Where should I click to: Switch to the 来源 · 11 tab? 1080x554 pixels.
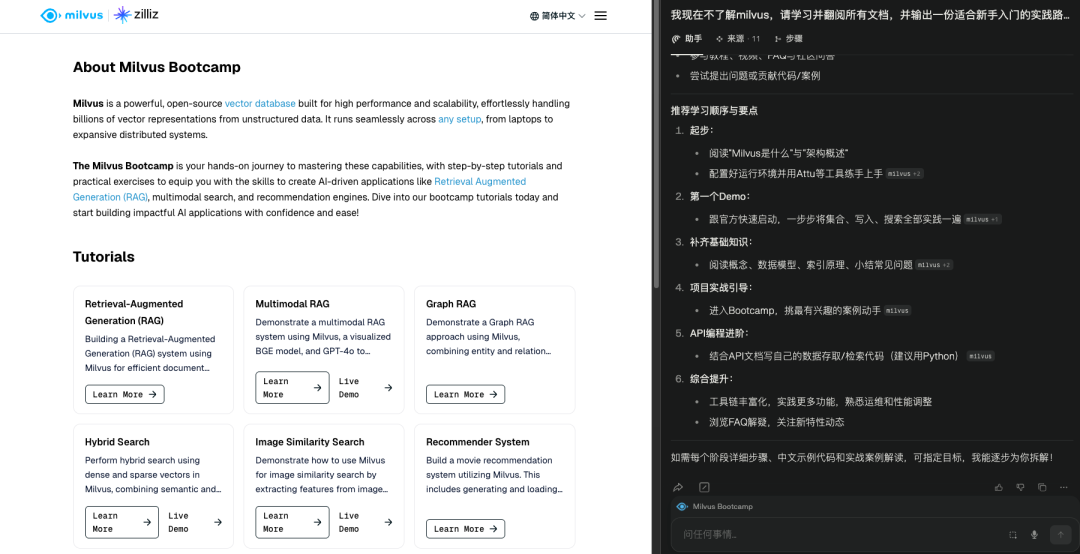[738, 39]
